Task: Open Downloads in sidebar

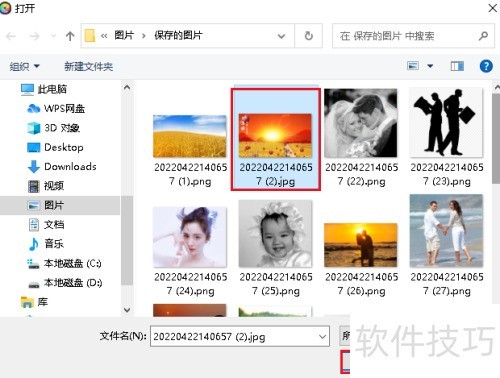Action: tap(62, 167)
